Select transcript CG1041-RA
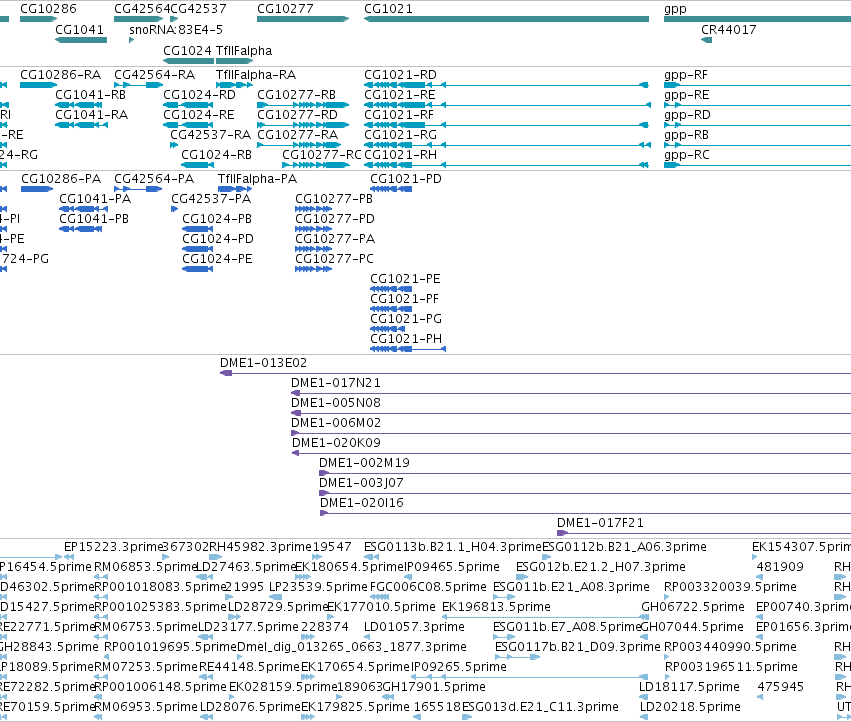 tap(91, 115)
